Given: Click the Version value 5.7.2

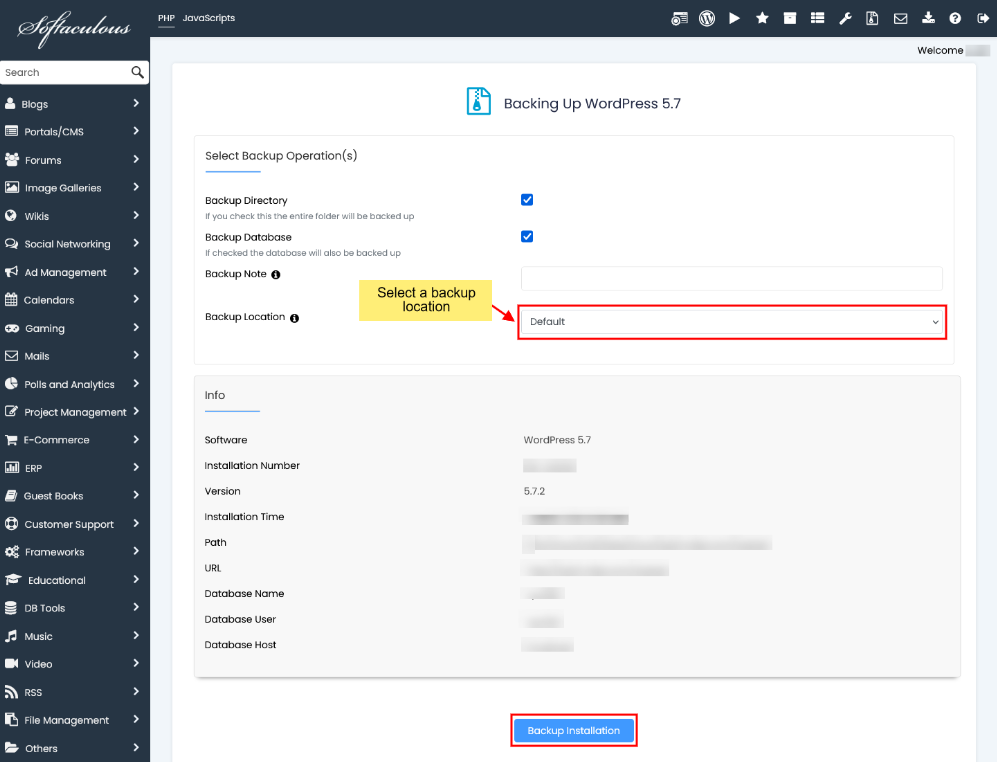Looking at the screenshot, I should pos(534,491).
